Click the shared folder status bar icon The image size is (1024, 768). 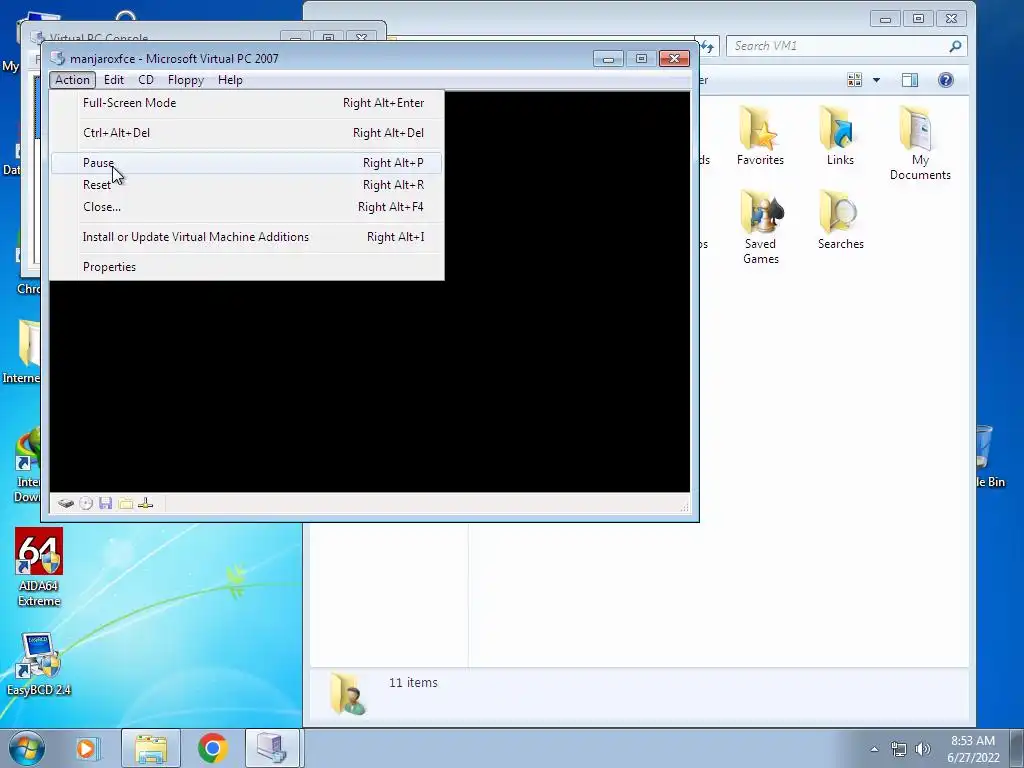pos(125,503)
